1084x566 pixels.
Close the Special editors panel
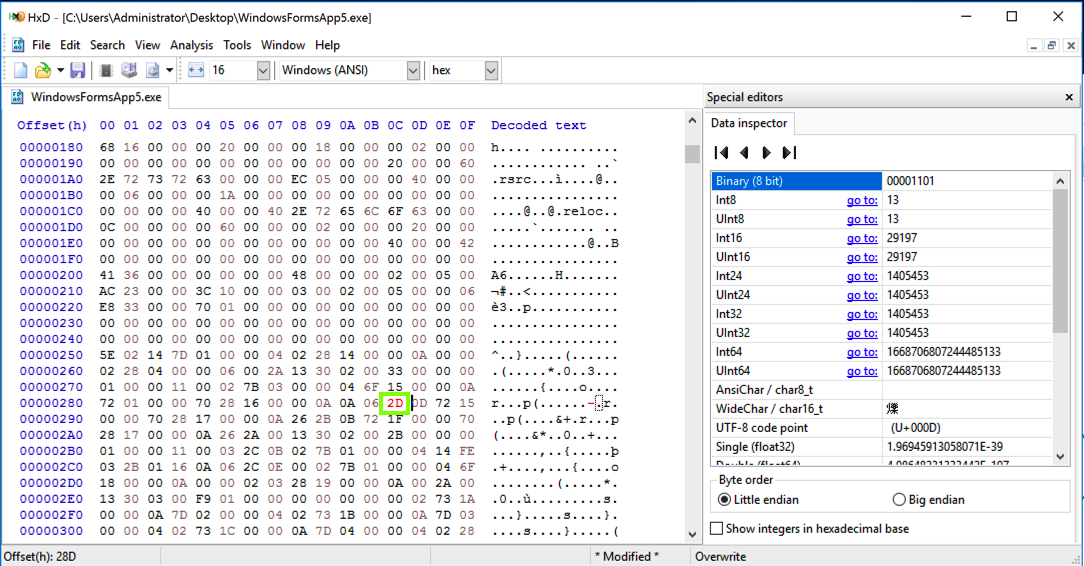(1069, 97)
